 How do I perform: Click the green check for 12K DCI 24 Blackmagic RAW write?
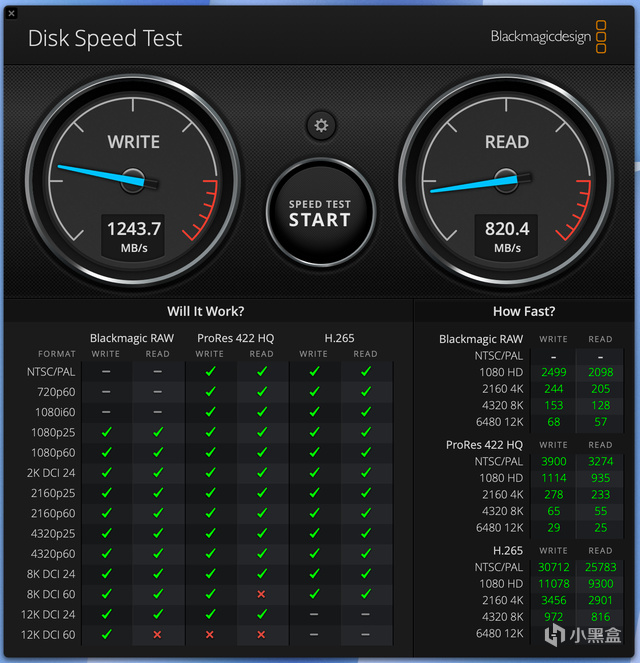(x=107, y=614)
